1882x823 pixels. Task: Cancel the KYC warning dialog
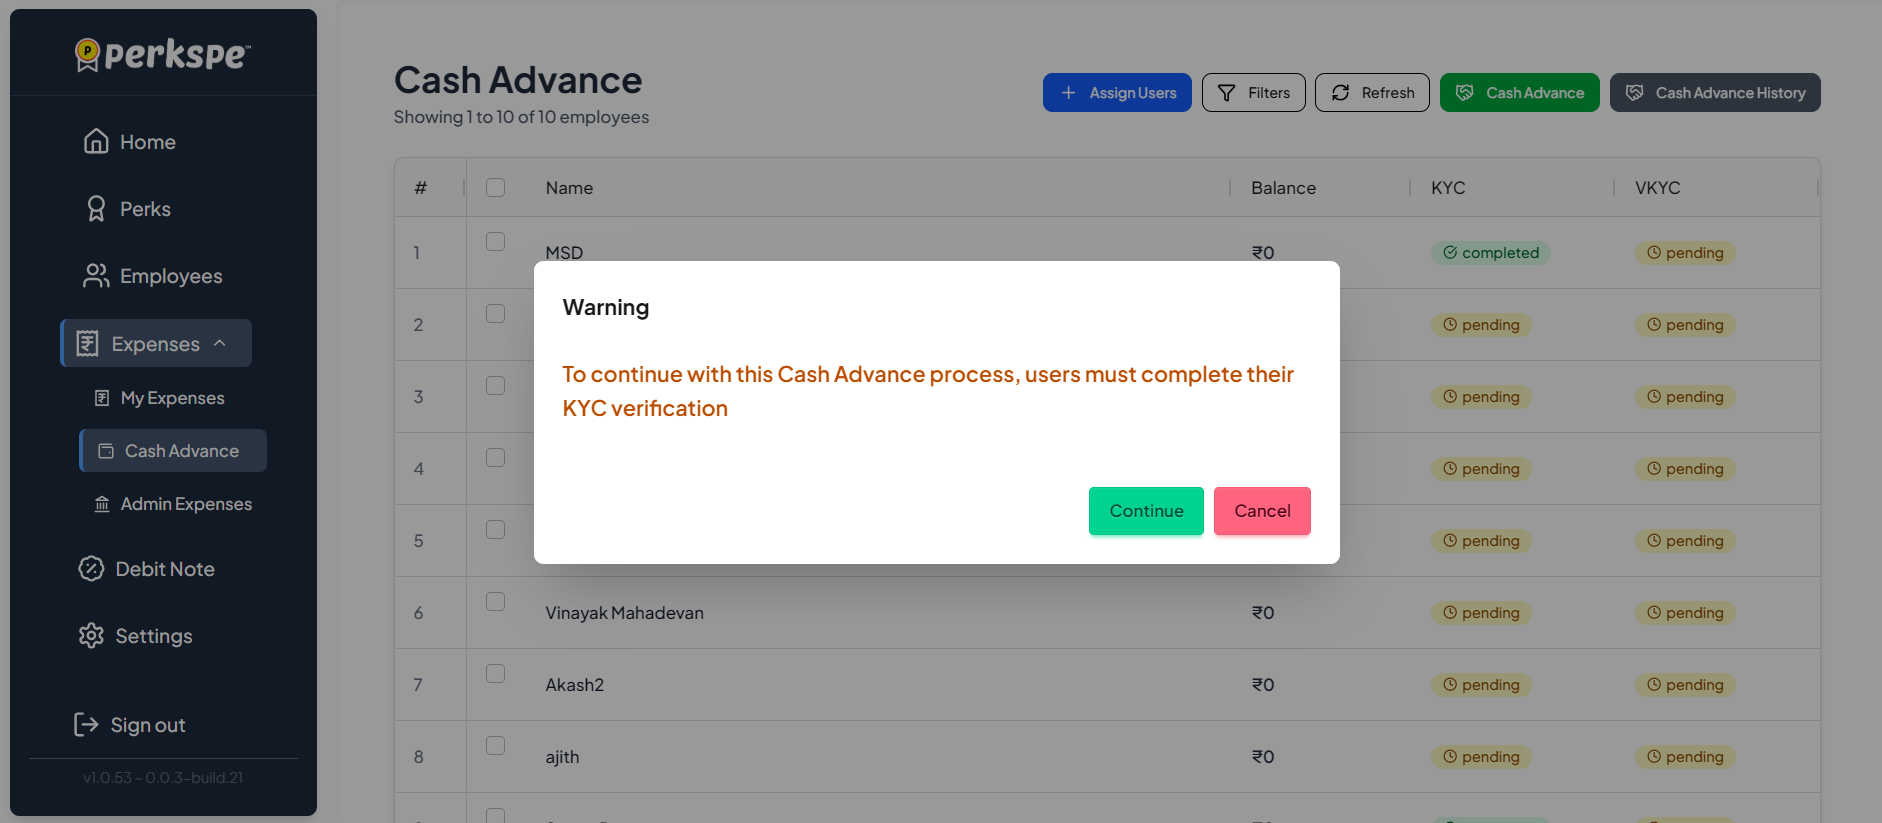(1261, 511)
